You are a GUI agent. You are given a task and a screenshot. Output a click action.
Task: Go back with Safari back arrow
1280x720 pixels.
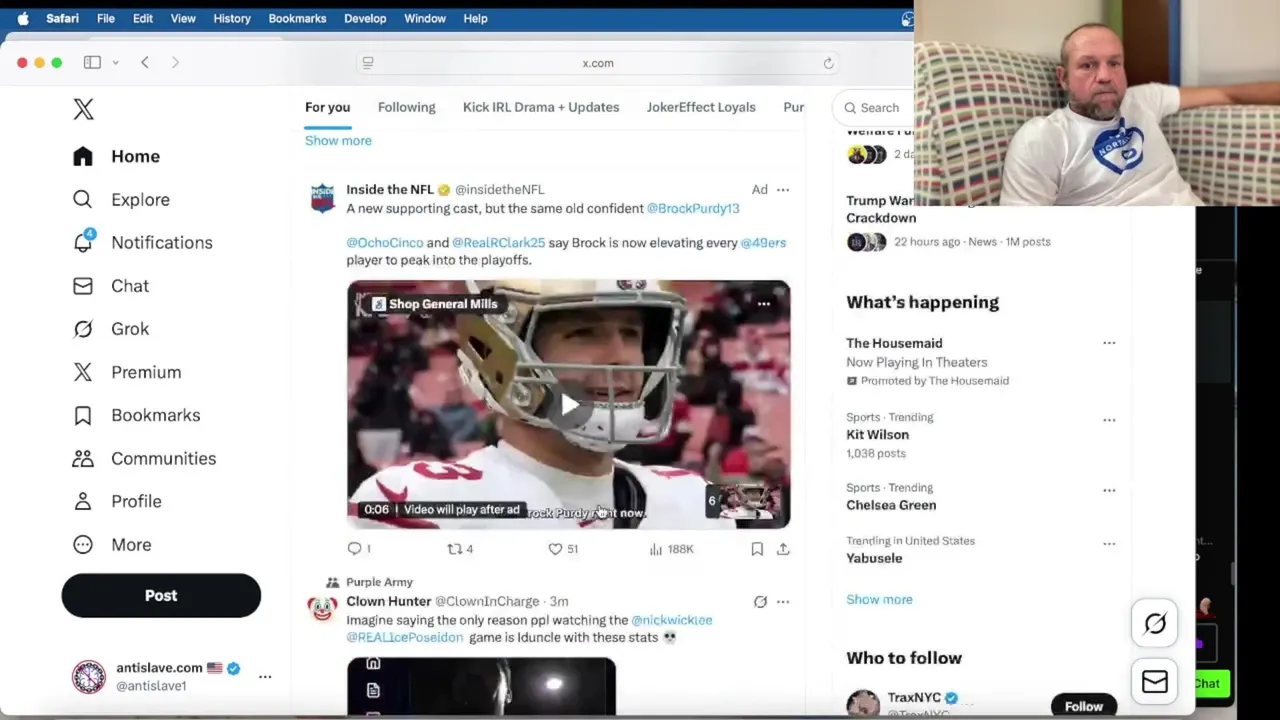(x=145, y=62)
